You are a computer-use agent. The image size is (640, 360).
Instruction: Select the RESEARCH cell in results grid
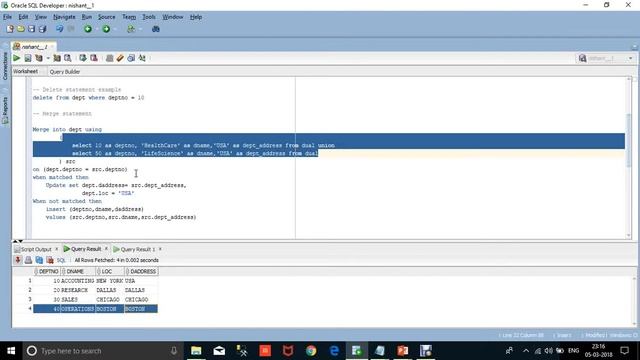pyautogui.click(x=78, y=290)
